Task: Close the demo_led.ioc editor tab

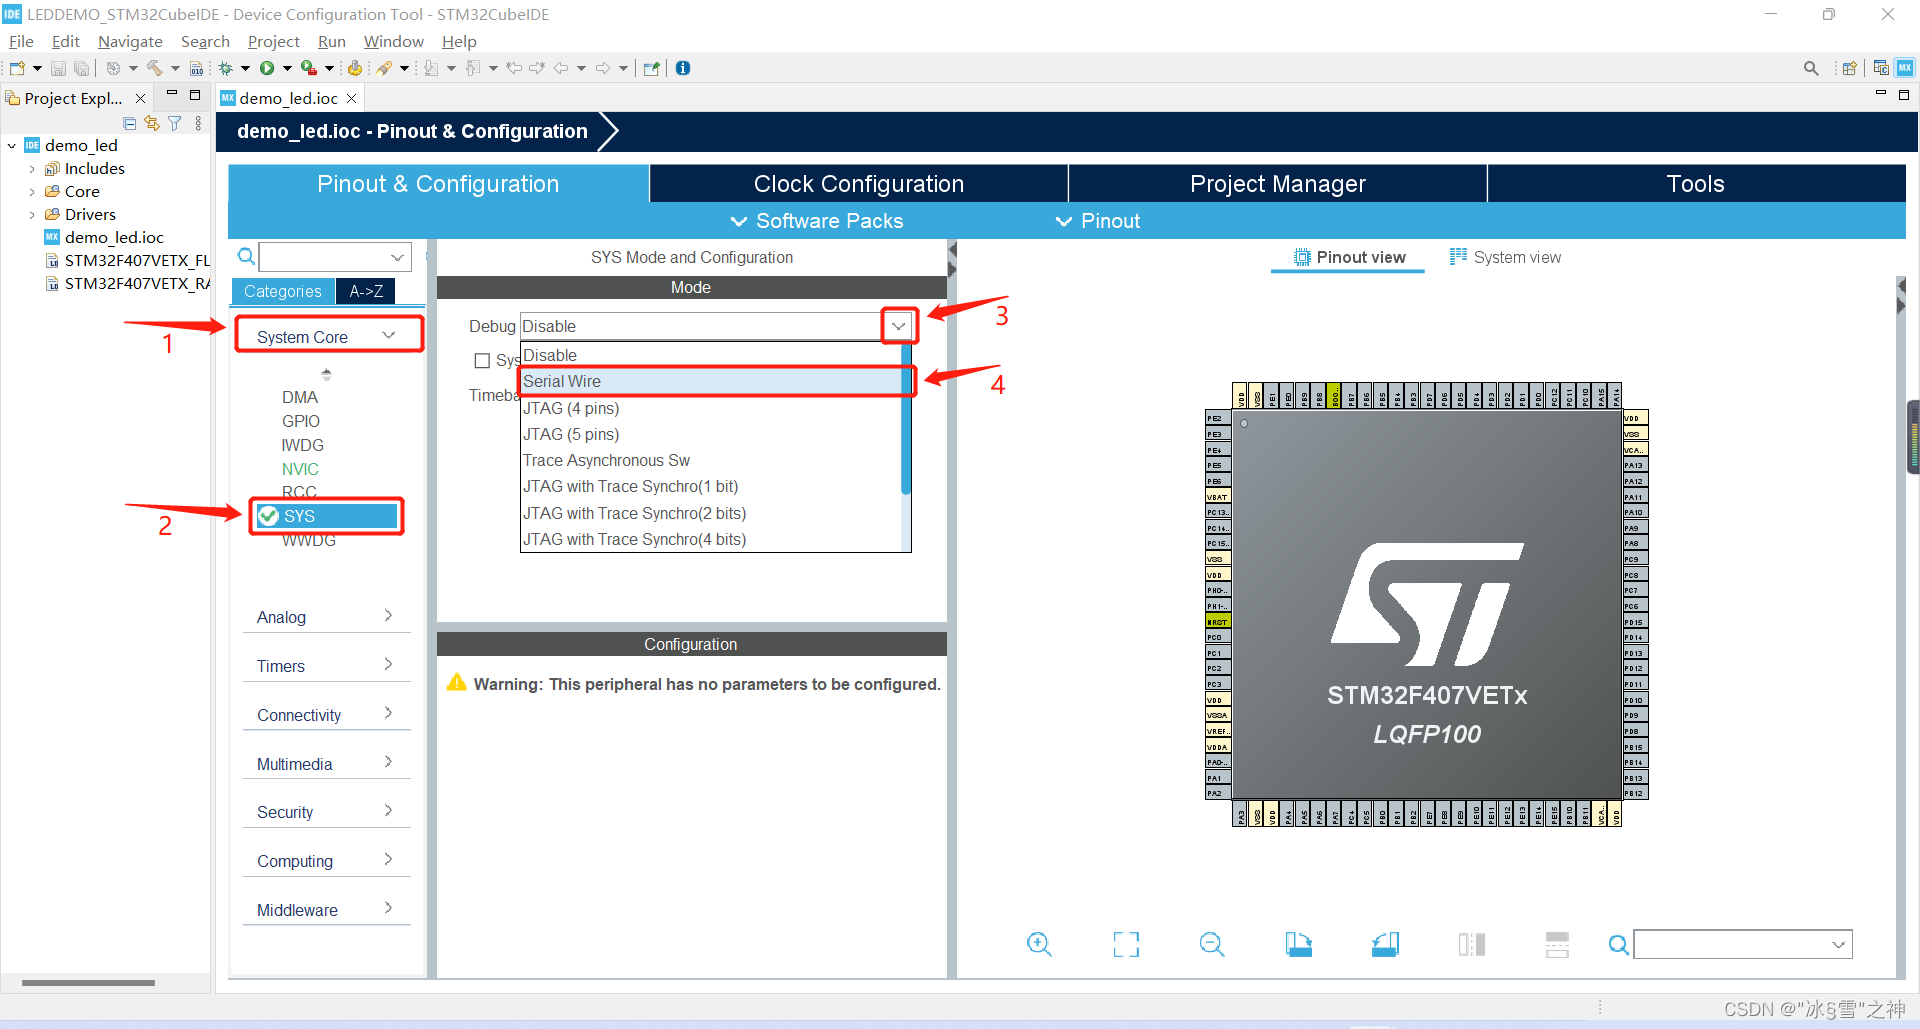Action: [x=352, y=98]
